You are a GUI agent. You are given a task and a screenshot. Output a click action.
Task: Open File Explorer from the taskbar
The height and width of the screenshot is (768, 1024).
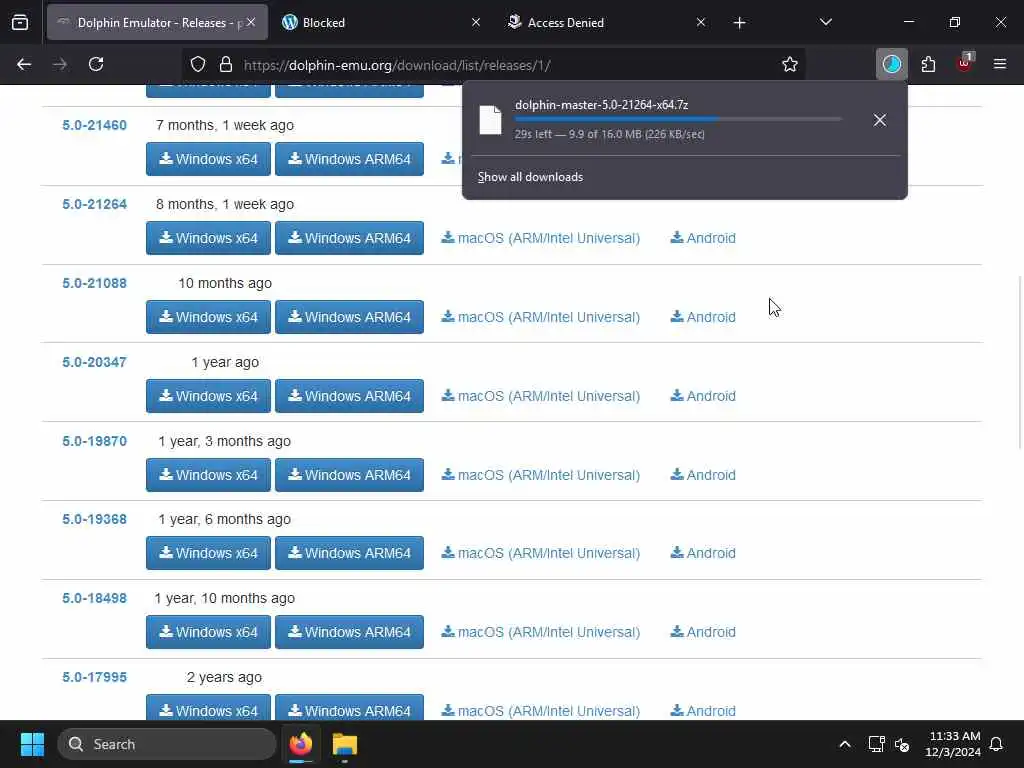[x=345, y=744]
